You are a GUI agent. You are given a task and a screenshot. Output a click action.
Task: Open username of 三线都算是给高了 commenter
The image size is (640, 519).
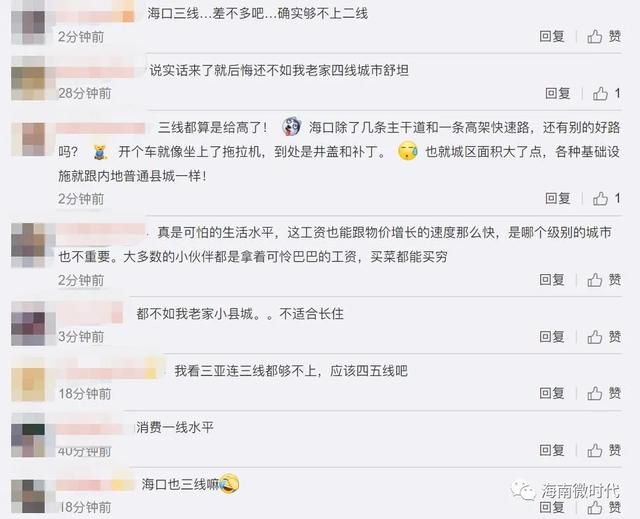[x=100, y=128]
